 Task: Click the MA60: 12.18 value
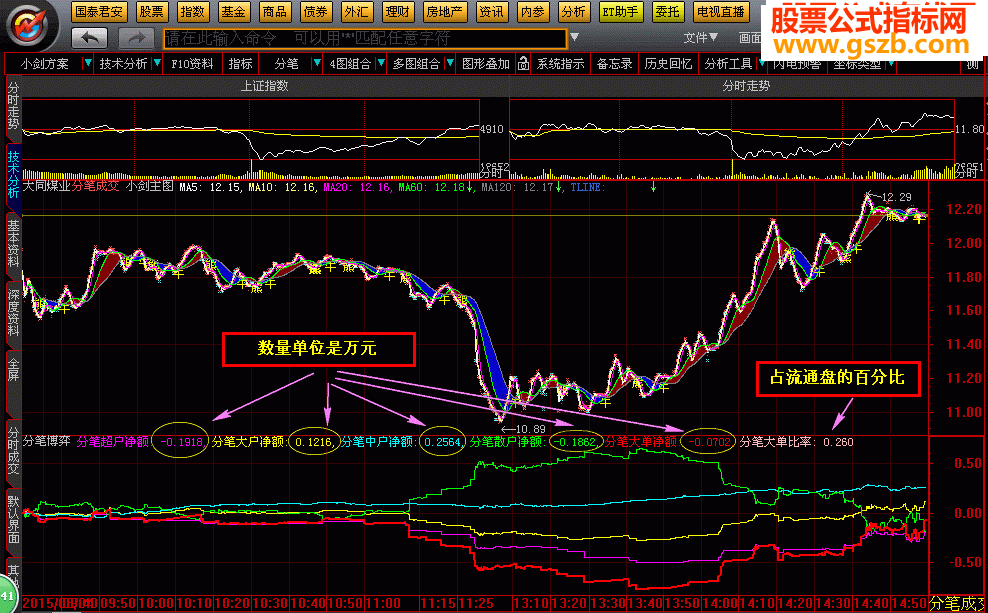[x=434, y=187]
